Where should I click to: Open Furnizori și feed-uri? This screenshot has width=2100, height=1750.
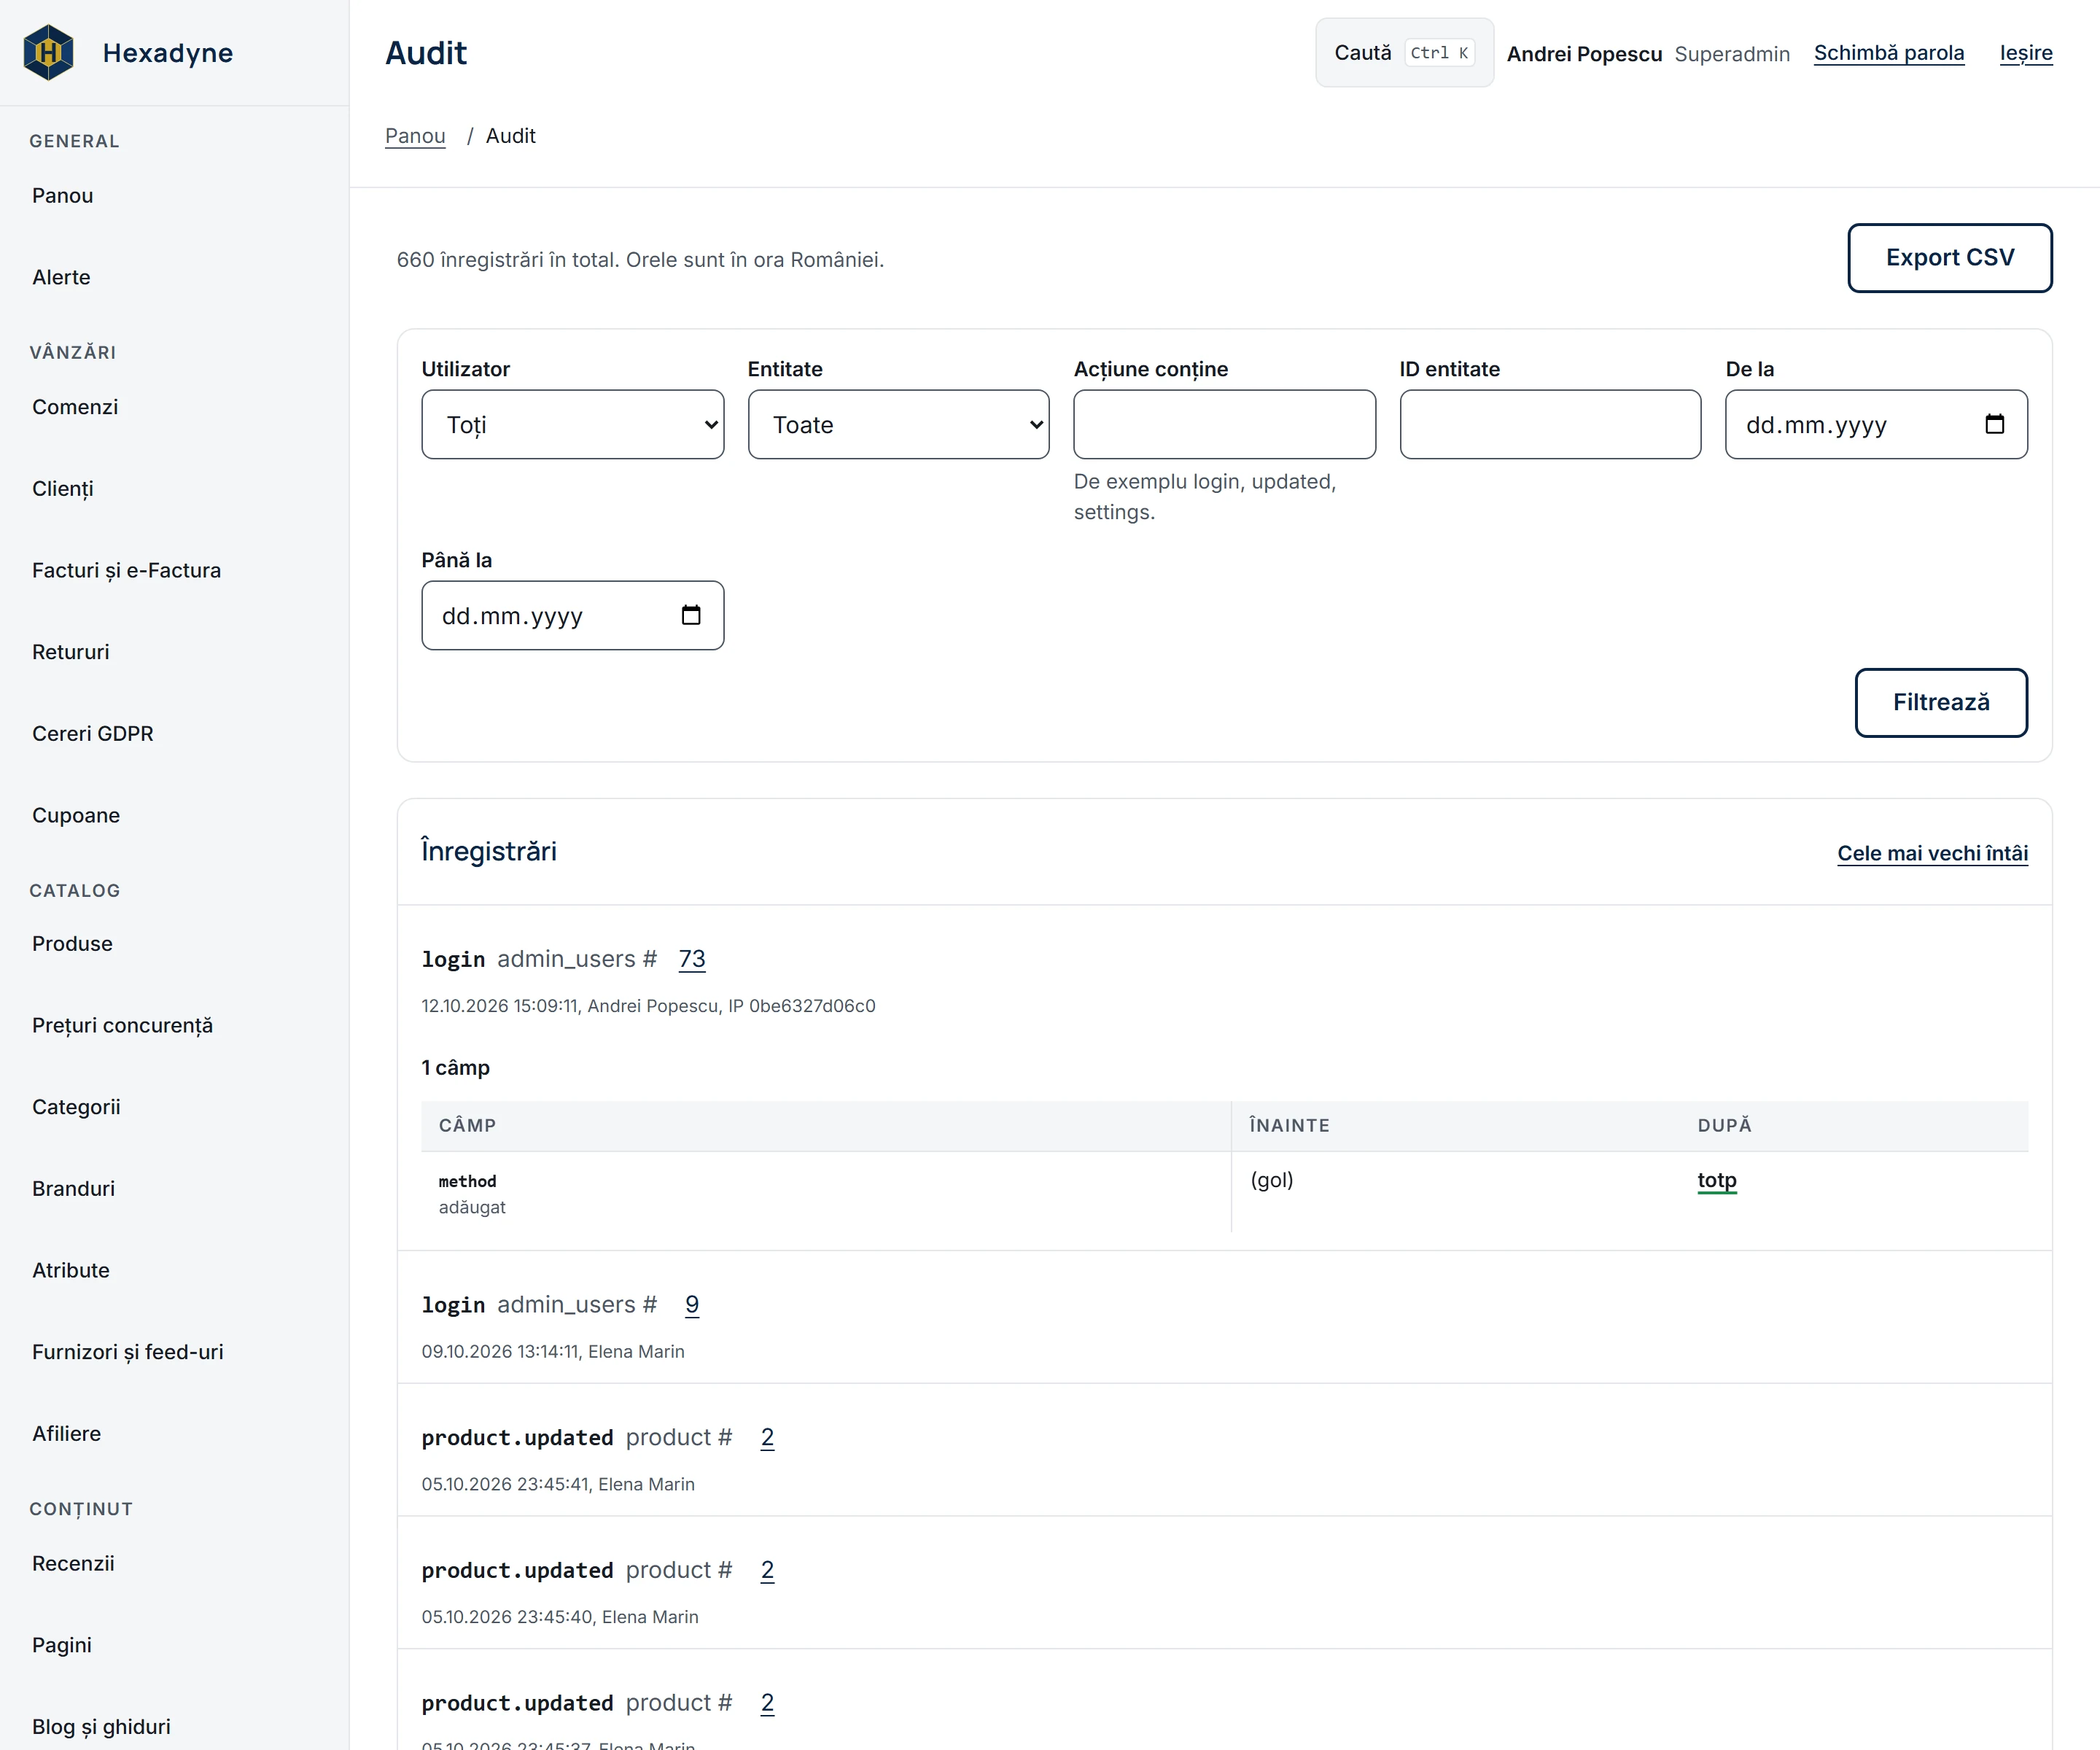coord(128,1352)
